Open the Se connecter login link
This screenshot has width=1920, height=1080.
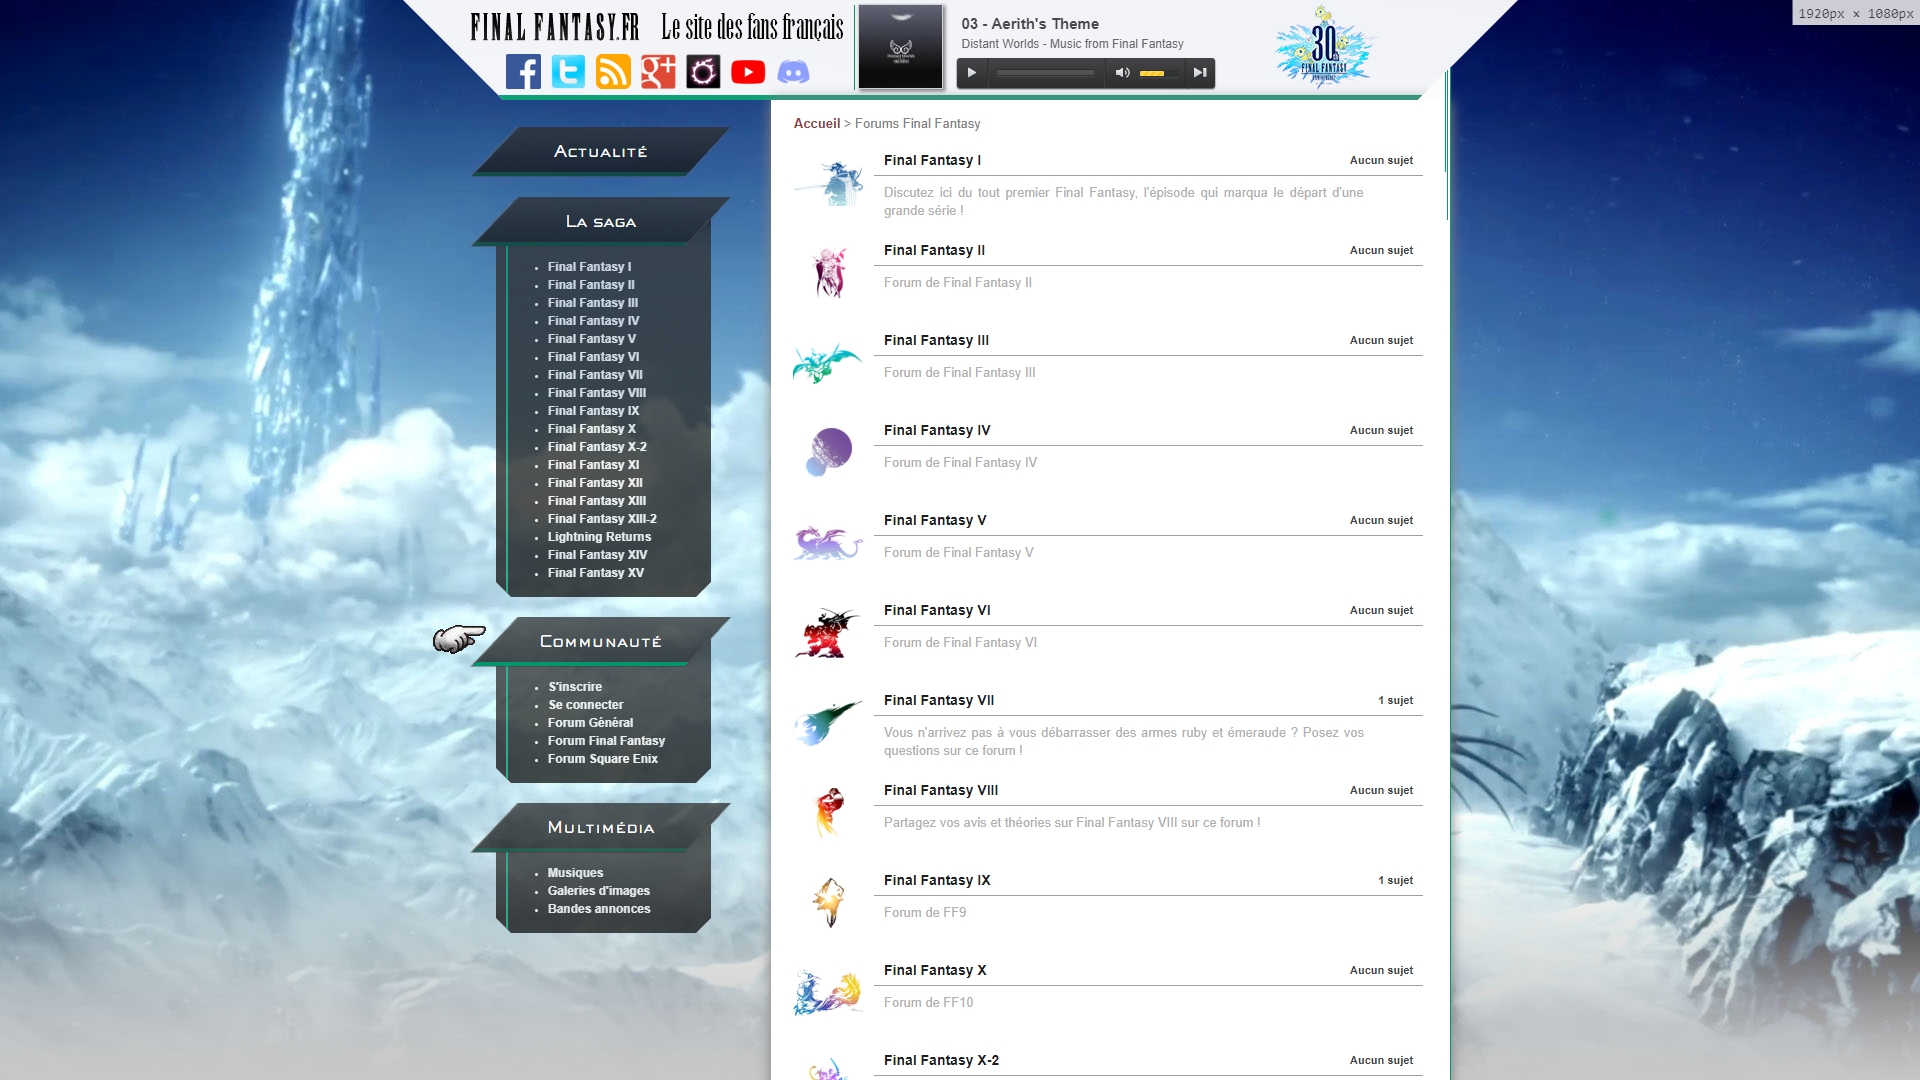pyautogui.click(x=586, y=705)
